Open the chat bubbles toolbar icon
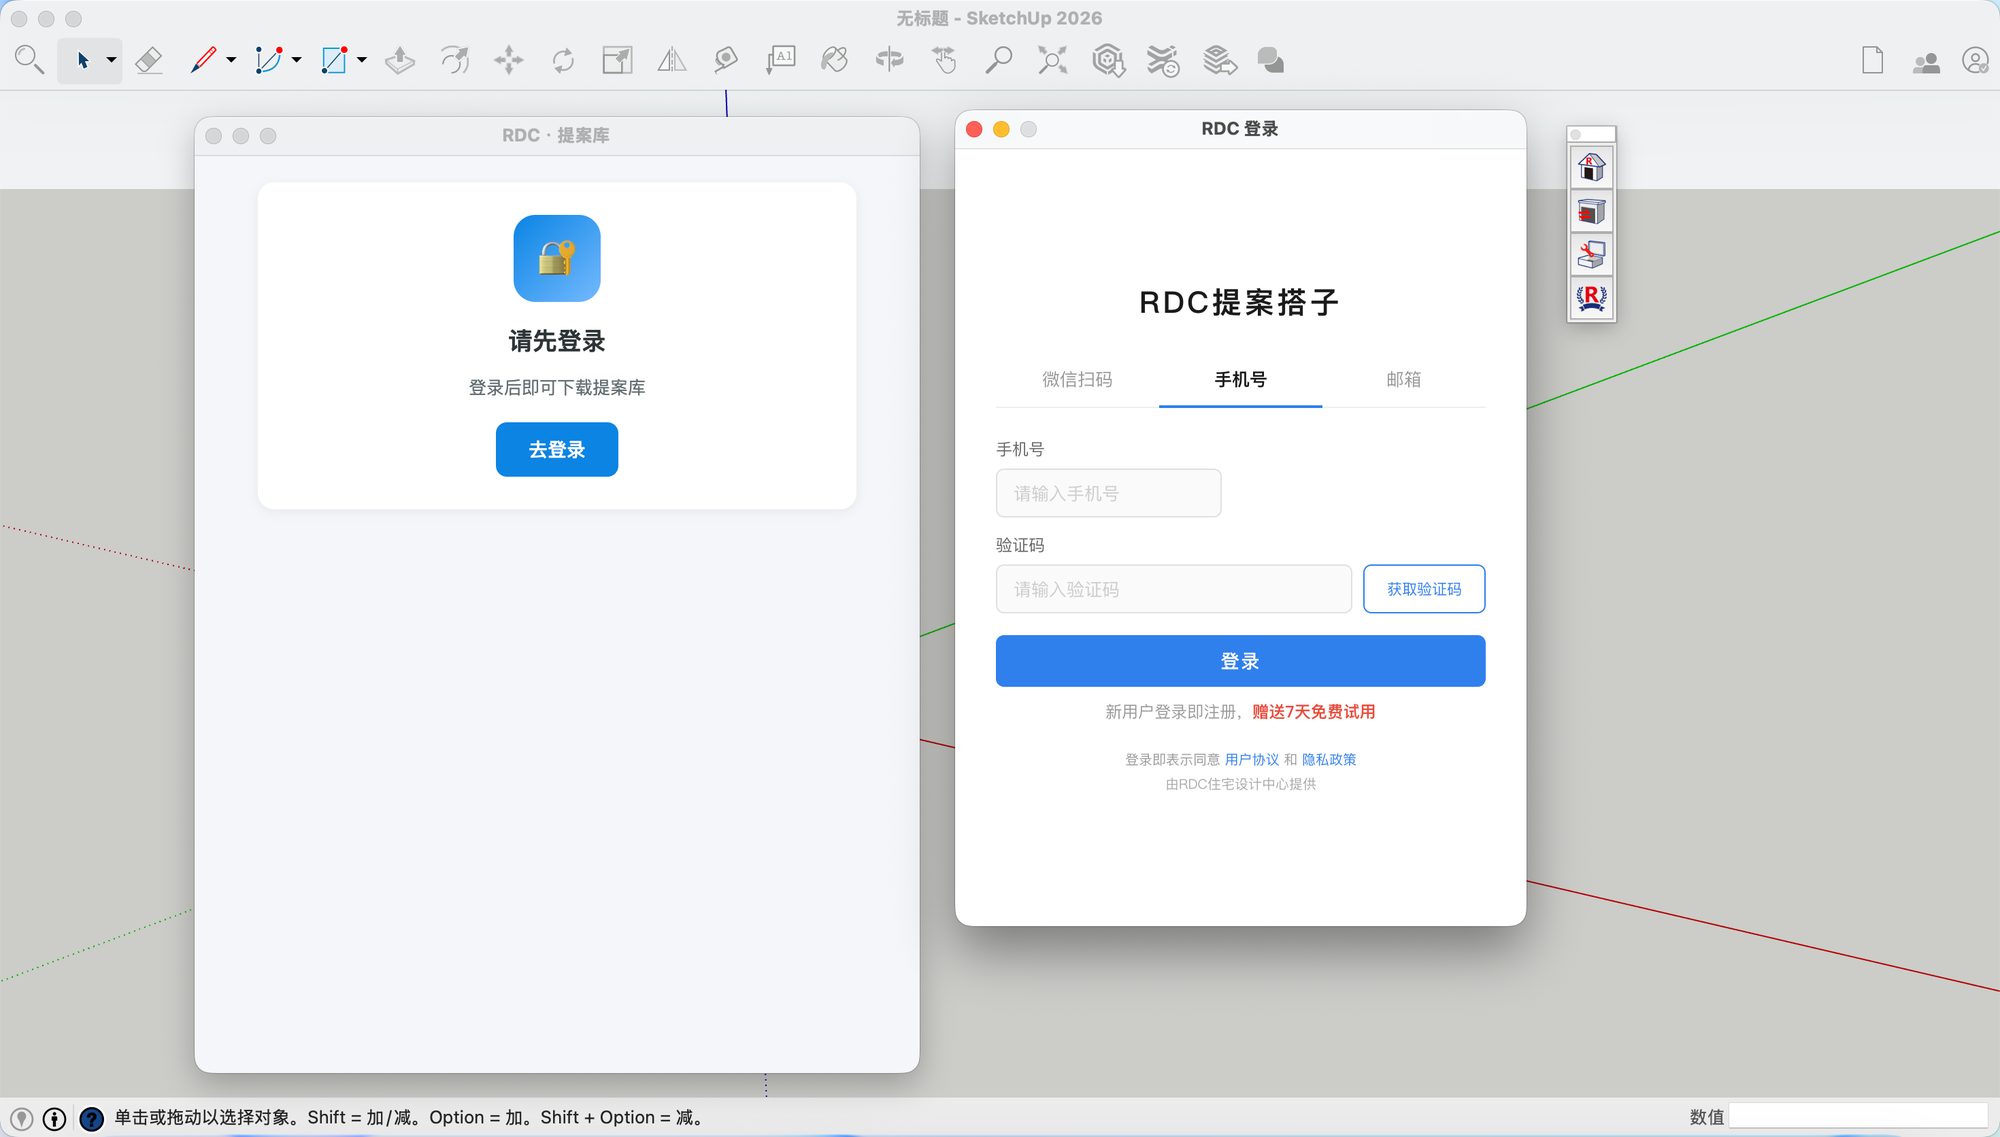The height and width of the screenshot is (1137, 2000). (x=1271, y=60)
